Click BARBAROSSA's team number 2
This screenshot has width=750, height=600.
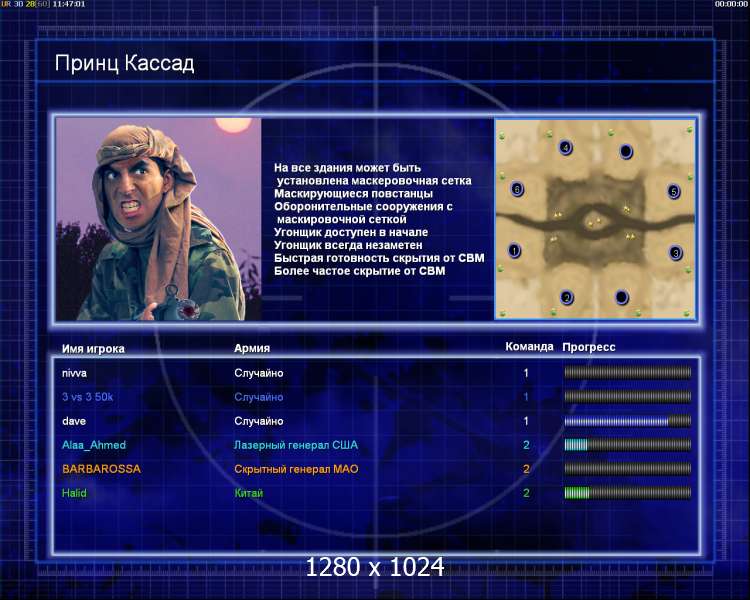click(x=526, y=469)
